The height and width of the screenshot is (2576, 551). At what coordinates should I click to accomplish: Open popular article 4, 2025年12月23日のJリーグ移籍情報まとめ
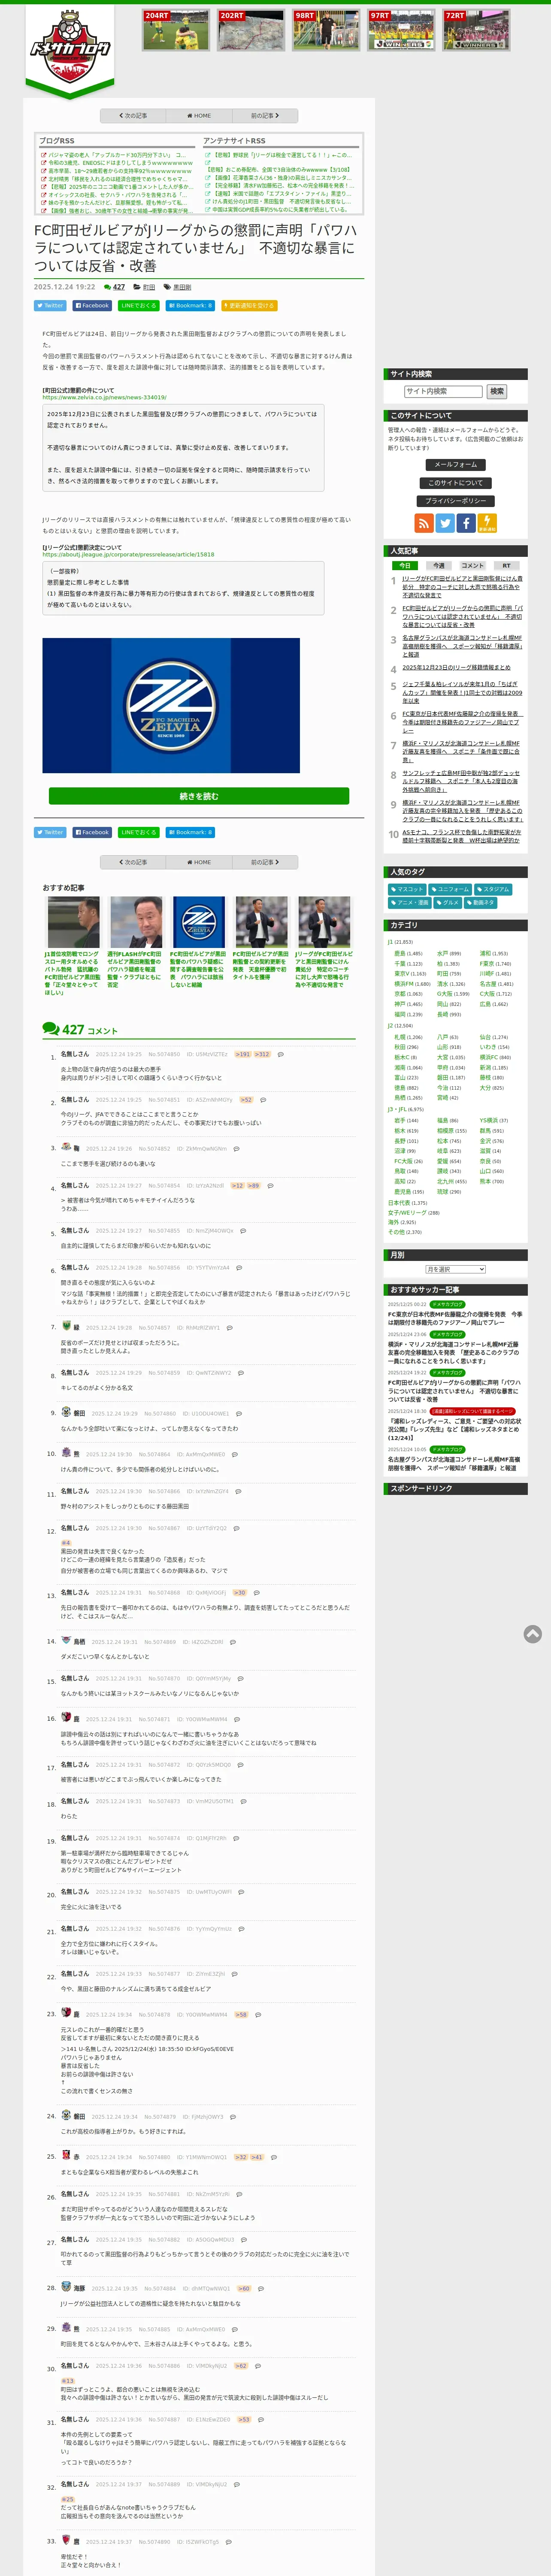pos(456,668)
